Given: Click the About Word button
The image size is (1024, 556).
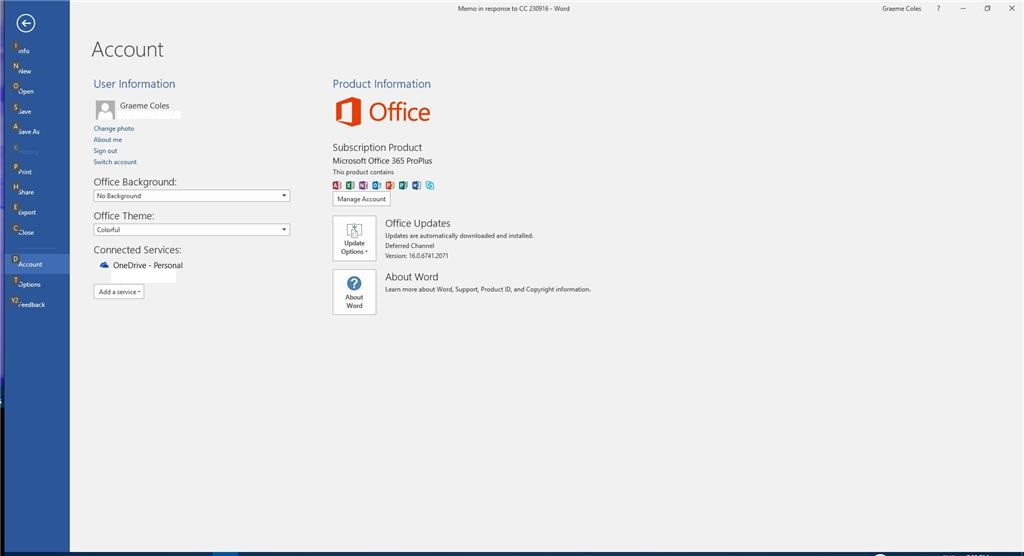Looking at the screenshot, I should pyautogui.click(x=354, y=292).
